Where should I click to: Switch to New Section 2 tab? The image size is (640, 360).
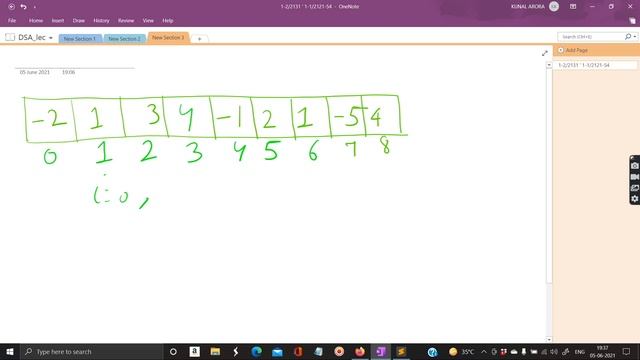124,38
